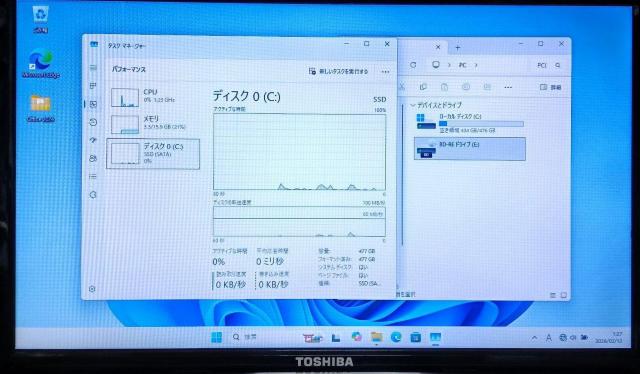Open File Explorer toolbar three-dot menu
640x374 pixels.
(x=508, y=87)
